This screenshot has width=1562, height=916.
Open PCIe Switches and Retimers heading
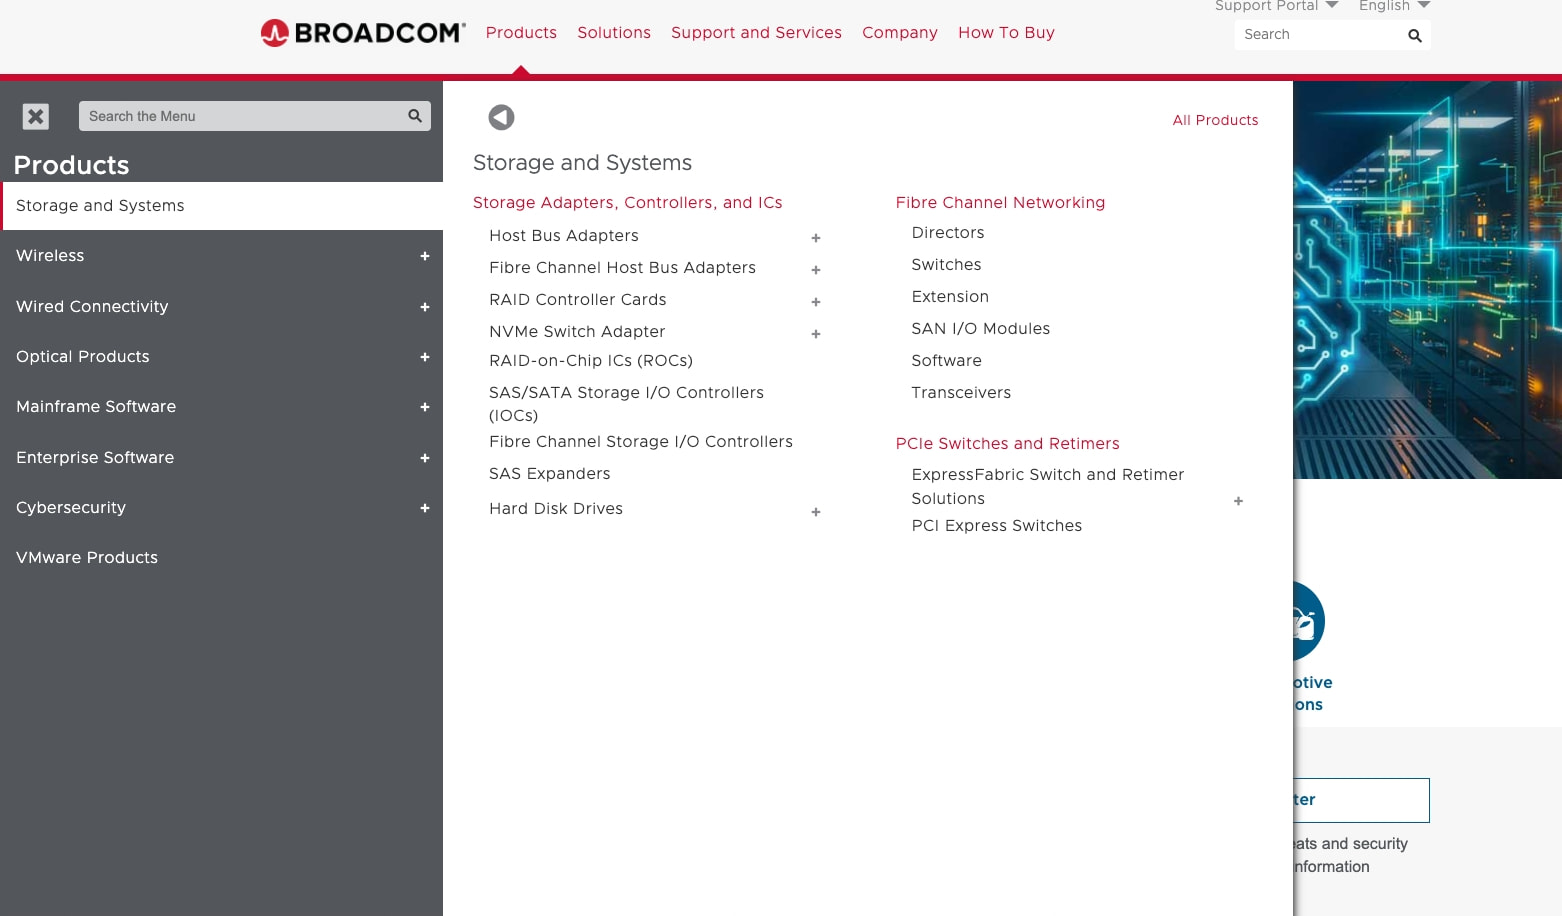(x=1007, y=444)
